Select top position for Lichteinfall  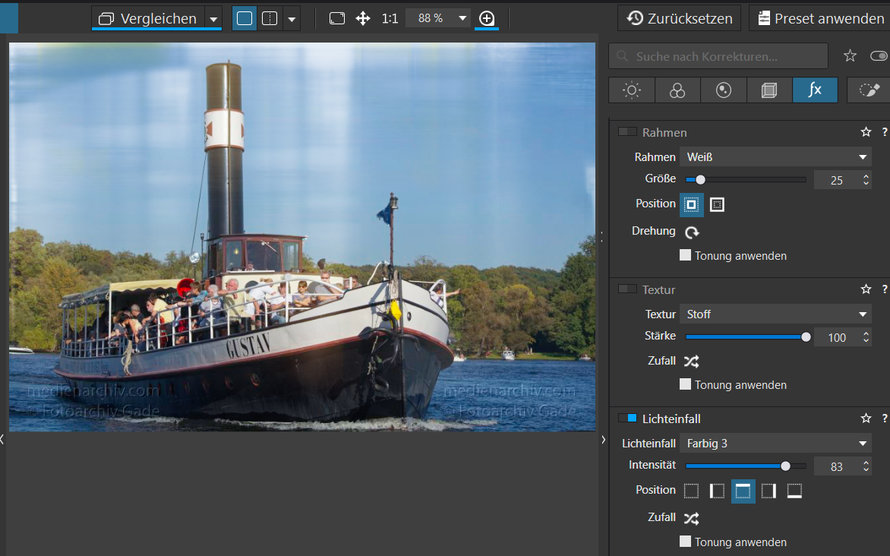(x=743, y=491)
